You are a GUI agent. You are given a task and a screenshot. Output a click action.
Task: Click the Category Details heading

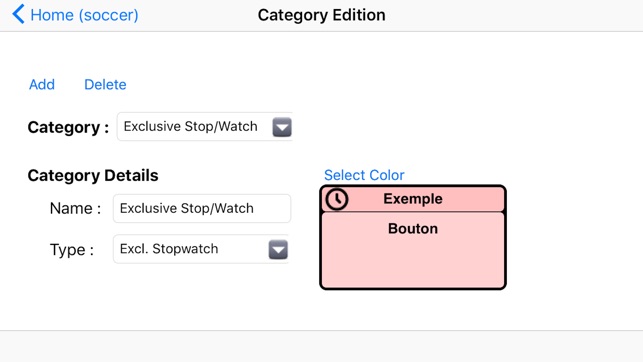[x=93, y=175]
